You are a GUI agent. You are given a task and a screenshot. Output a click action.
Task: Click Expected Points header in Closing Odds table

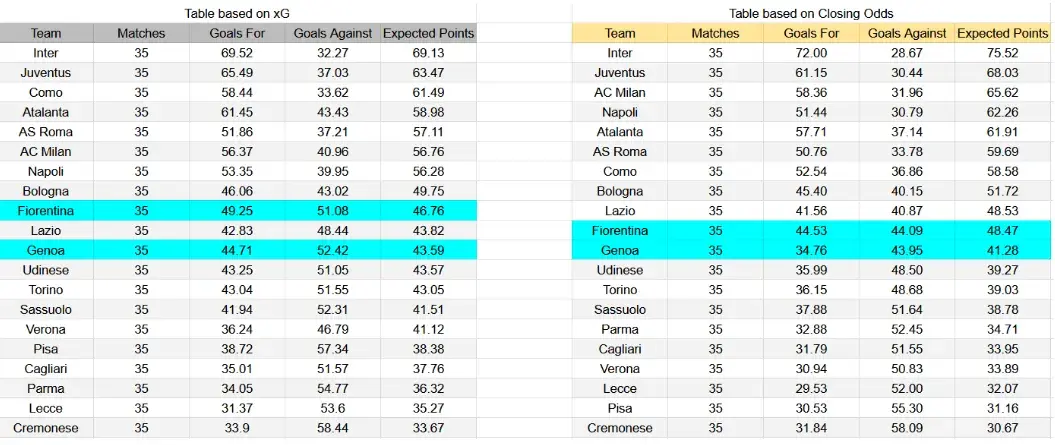point(1003,33)
